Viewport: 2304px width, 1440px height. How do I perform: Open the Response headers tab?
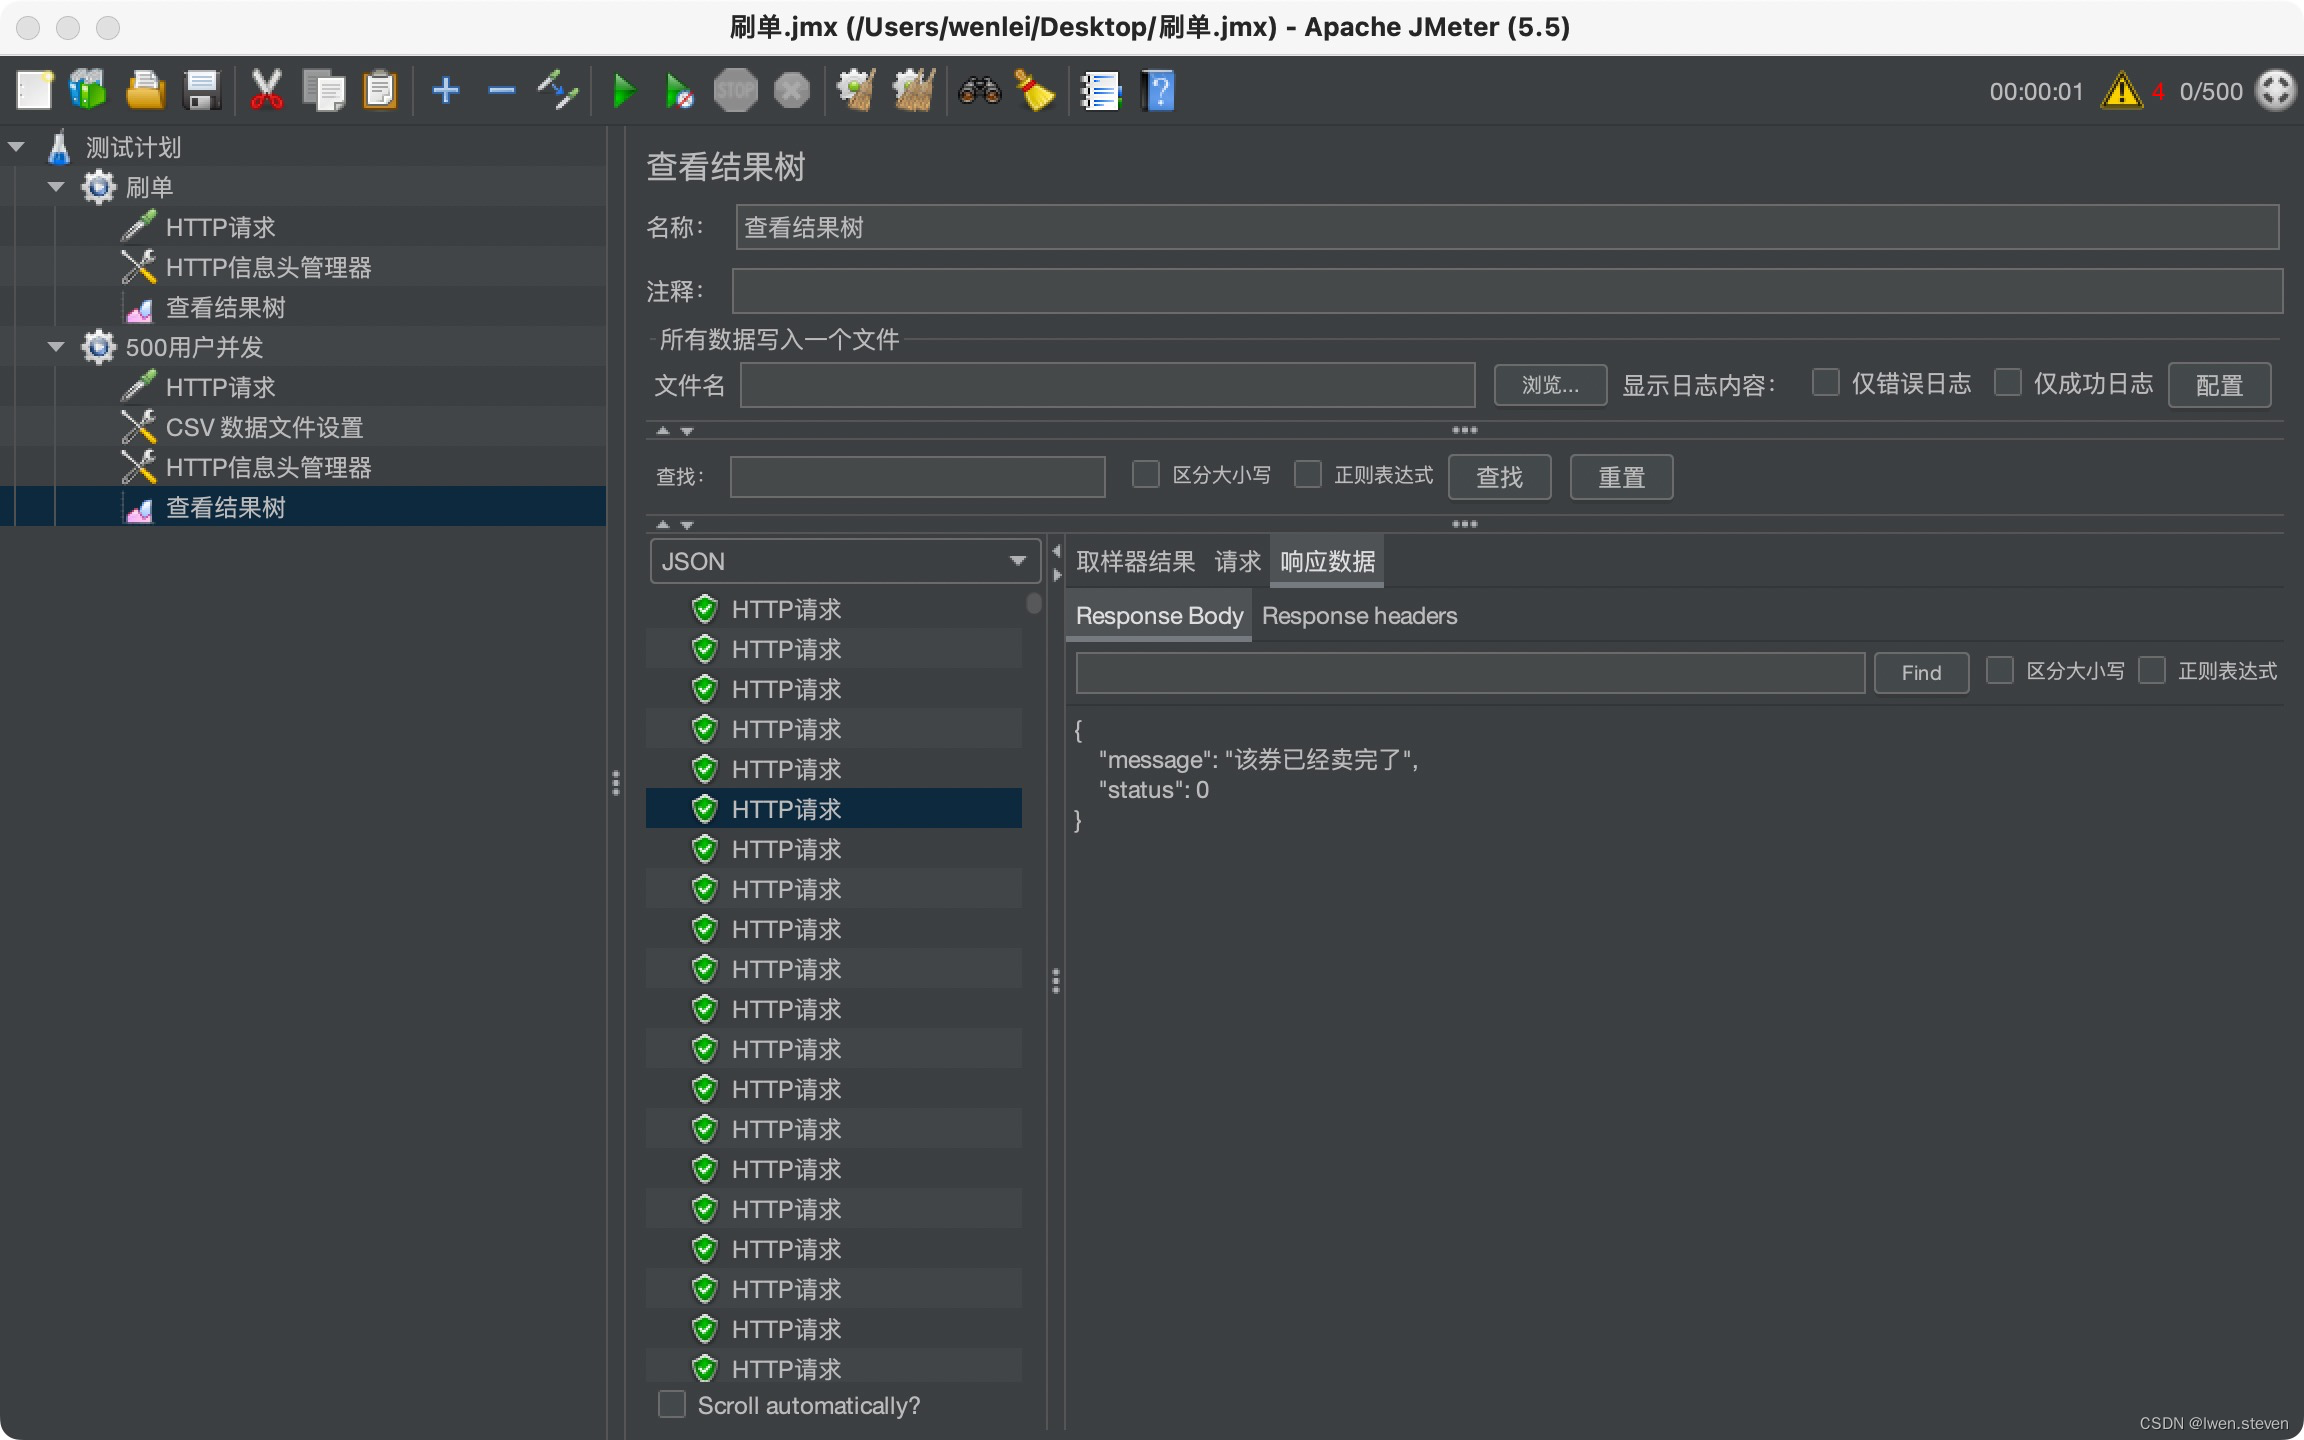pos(1360,616)
